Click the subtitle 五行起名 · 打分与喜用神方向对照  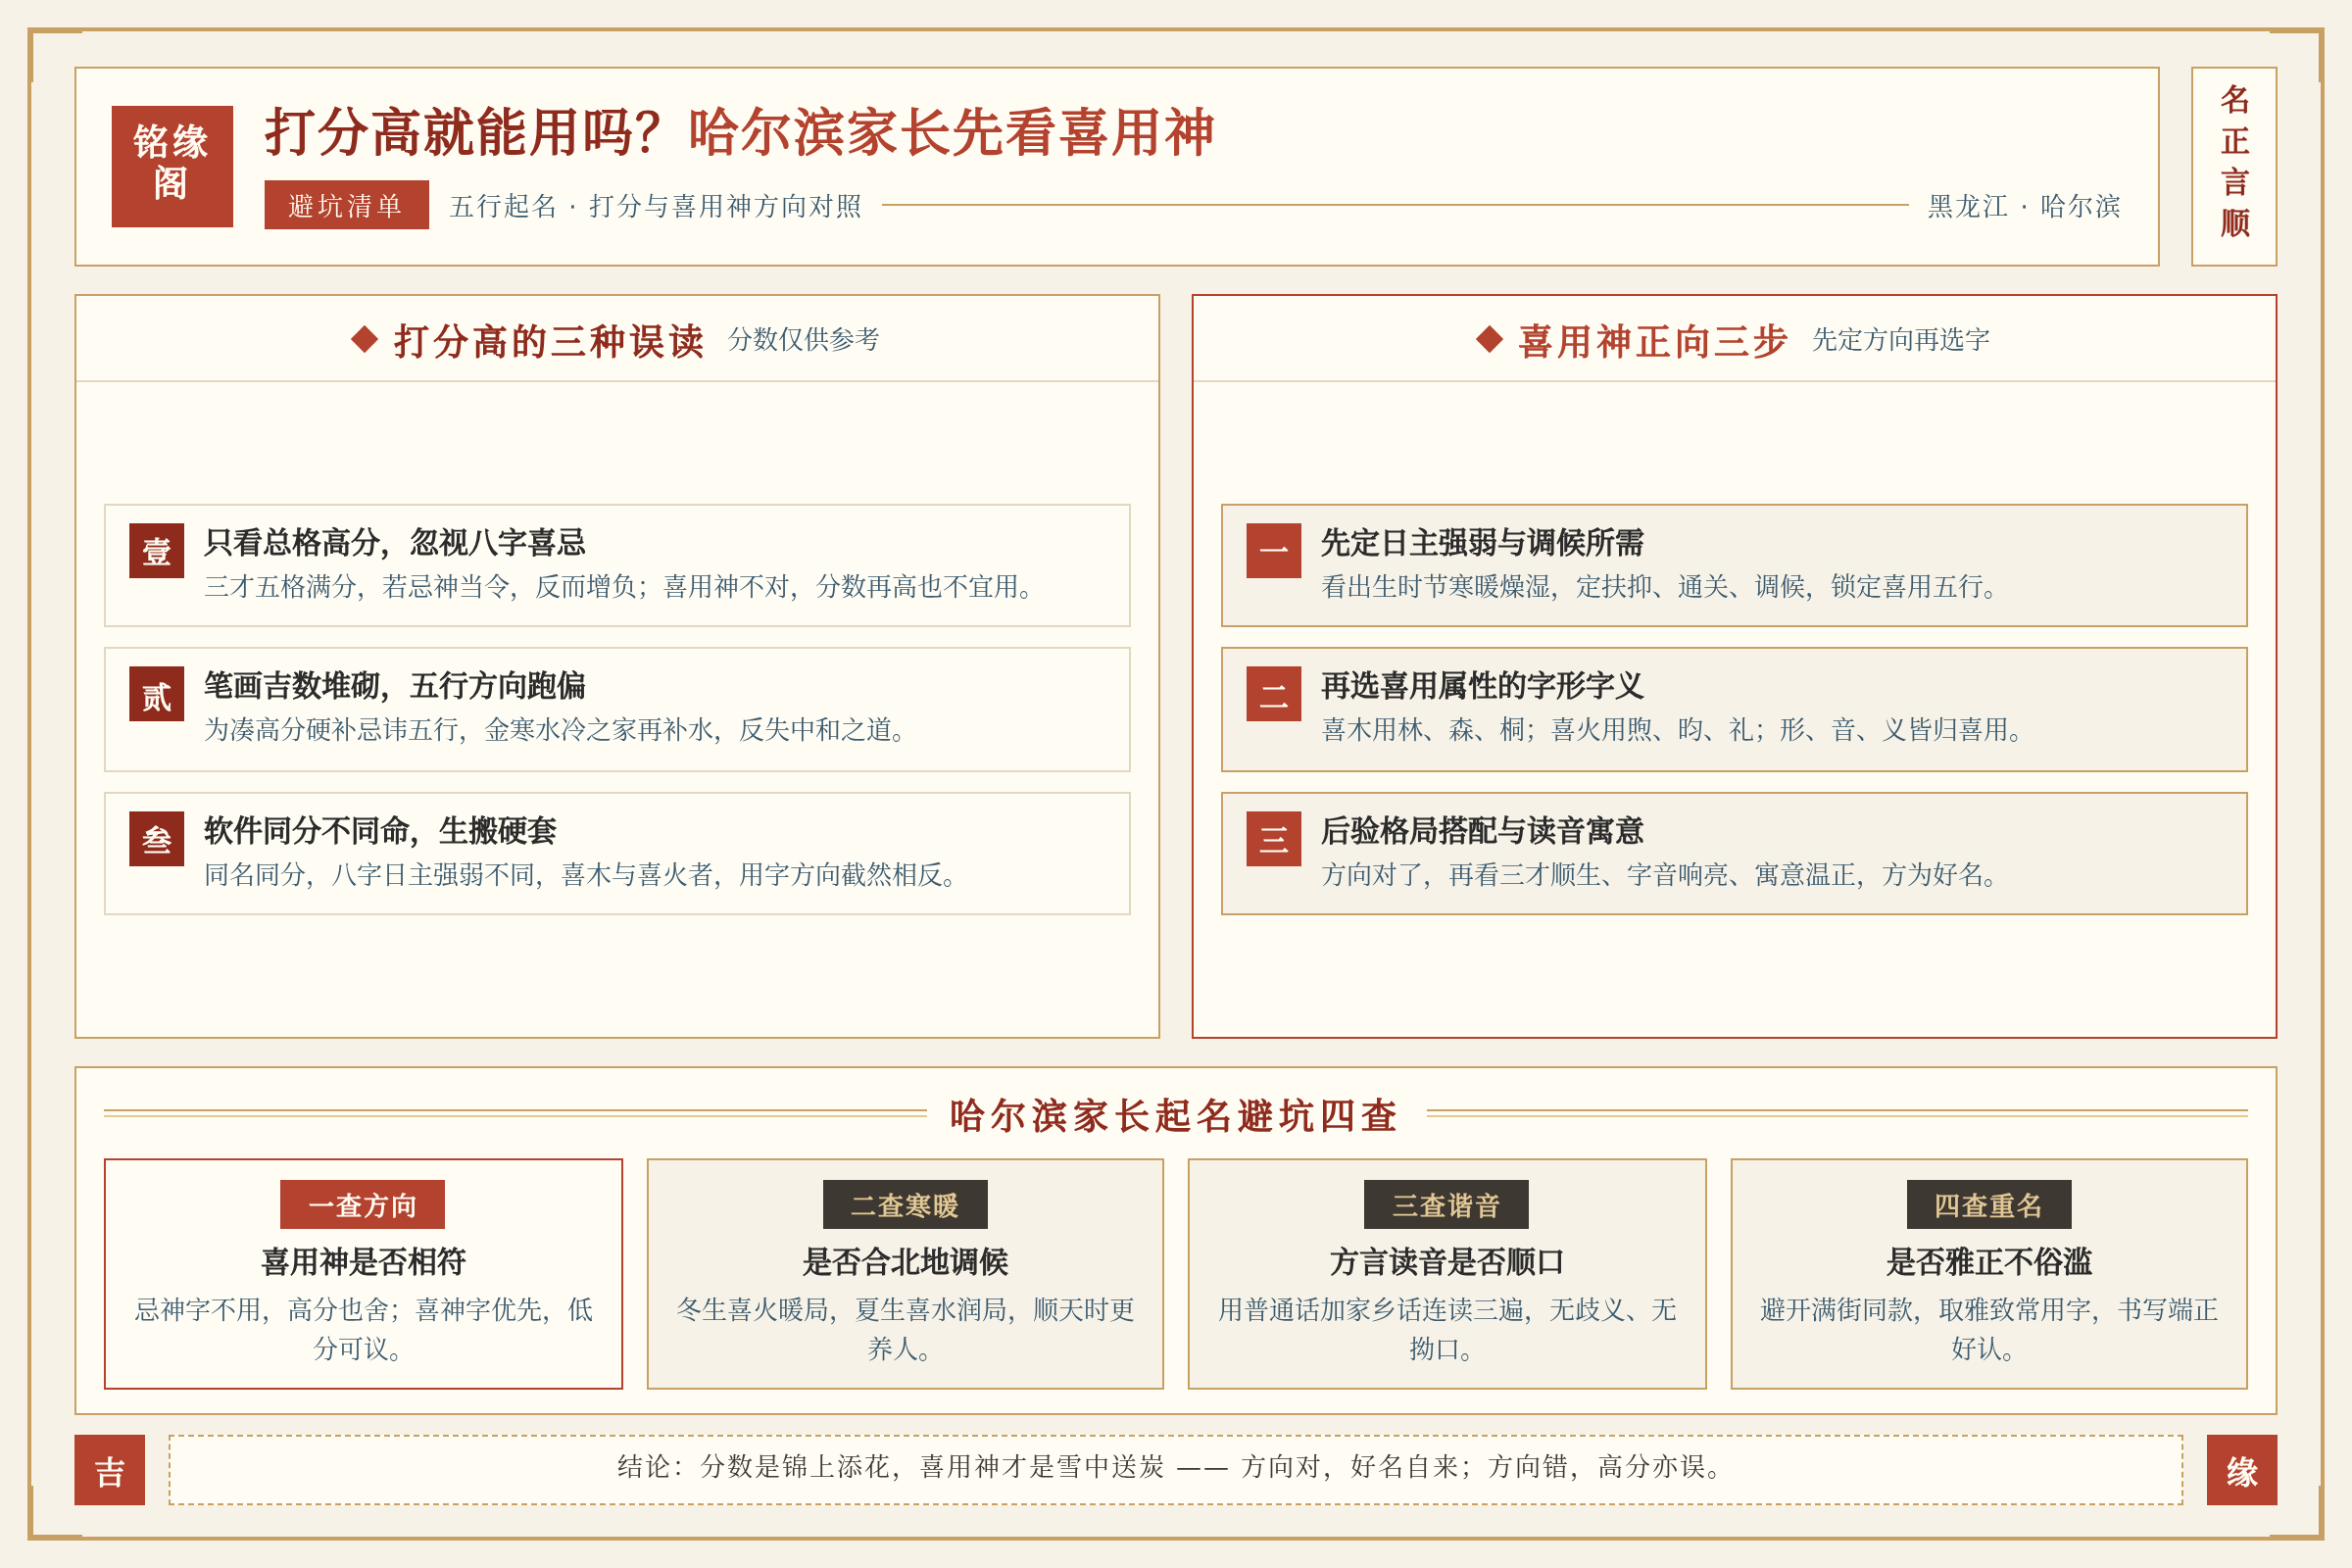tap(656, 206)
